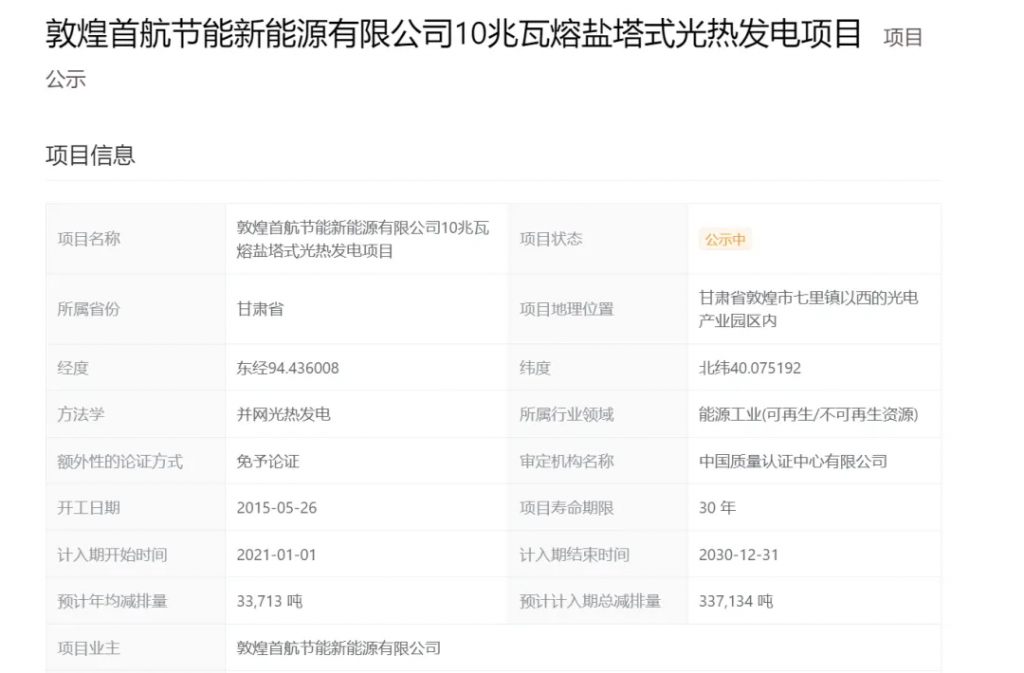Click the 能源工业(可再生/不可再生资源) industry value
Image resolution: width=1024 pixels, height=673 pixels.
pyautogui.click(x=808, y=414)
